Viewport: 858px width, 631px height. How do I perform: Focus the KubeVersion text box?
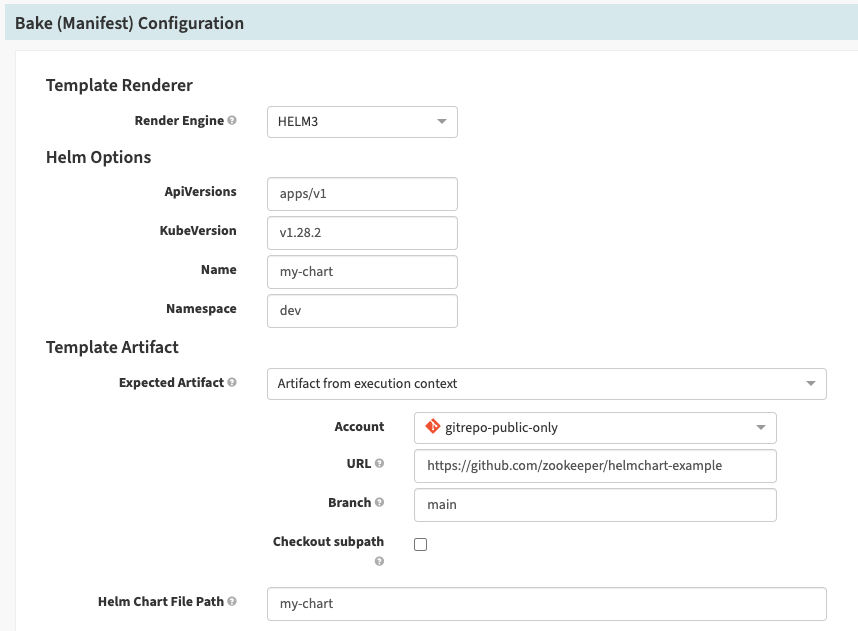[361, 233]
